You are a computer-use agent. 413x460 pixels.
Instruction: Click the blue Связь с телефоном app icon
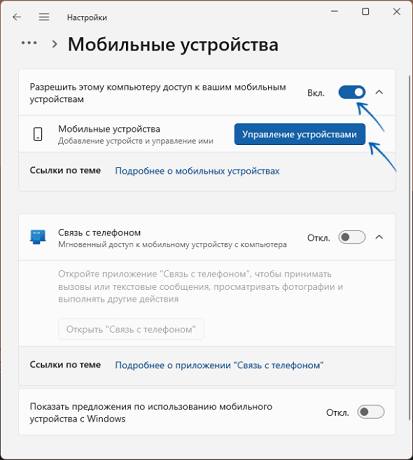pos(38,237)
